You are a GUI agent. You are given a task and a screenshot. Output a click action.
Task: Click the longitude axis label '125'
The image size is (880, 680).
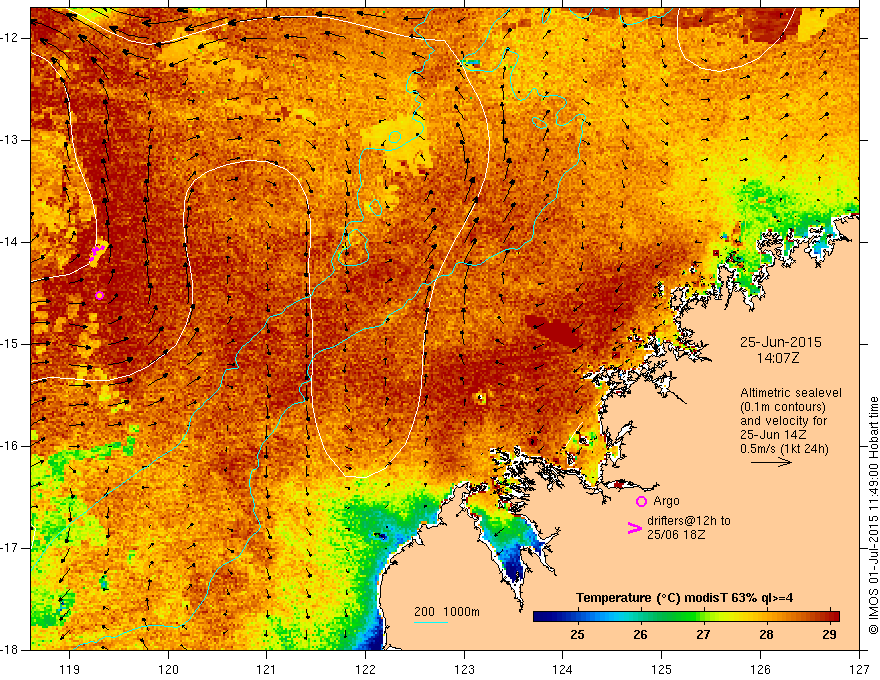(662, 669)
